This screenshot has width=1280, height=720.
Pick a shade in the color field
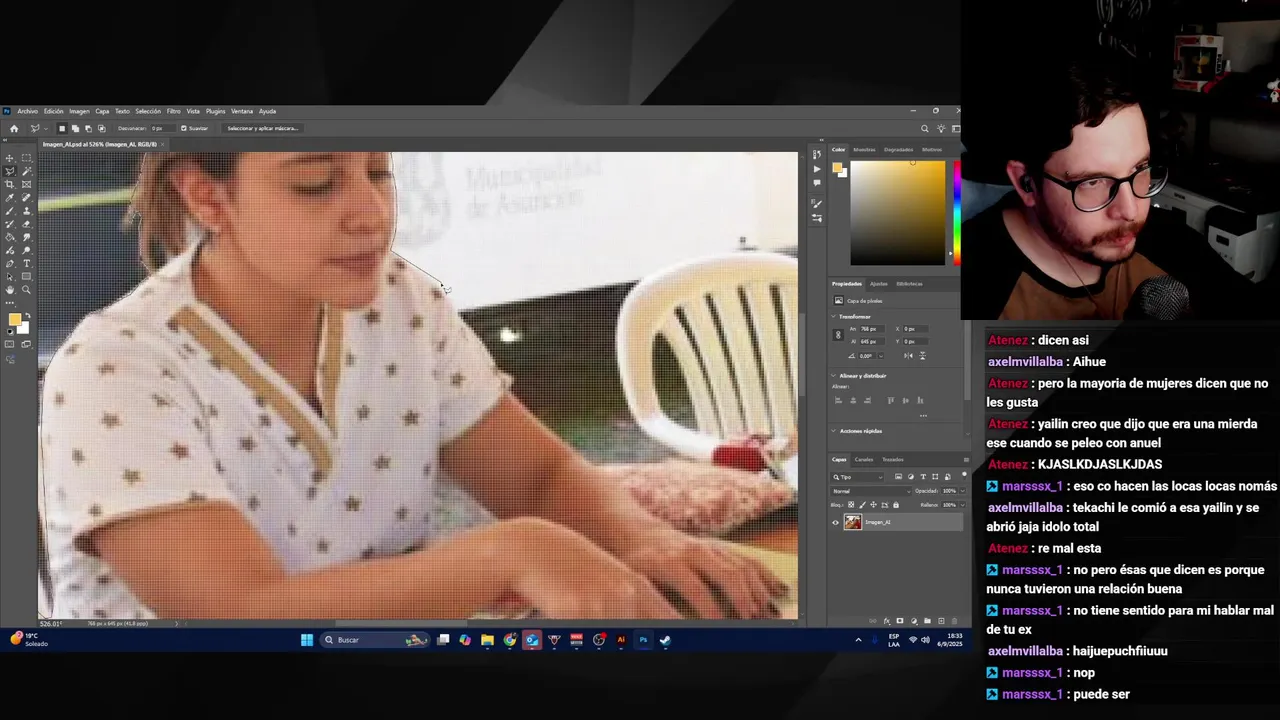(x=897, y=213)
